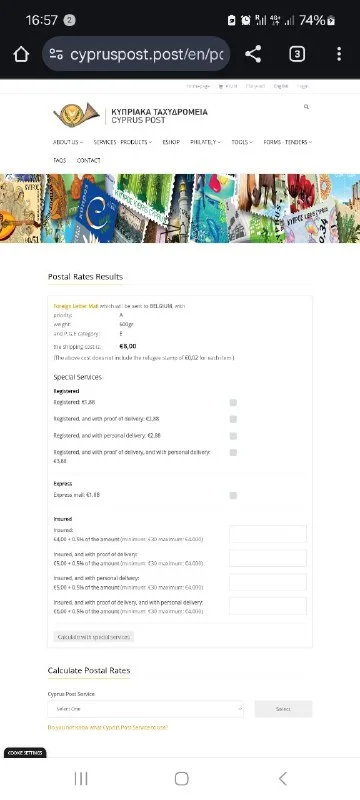
Task: Tick the Registered €1,88 checkbox
Action: (233, 403)
